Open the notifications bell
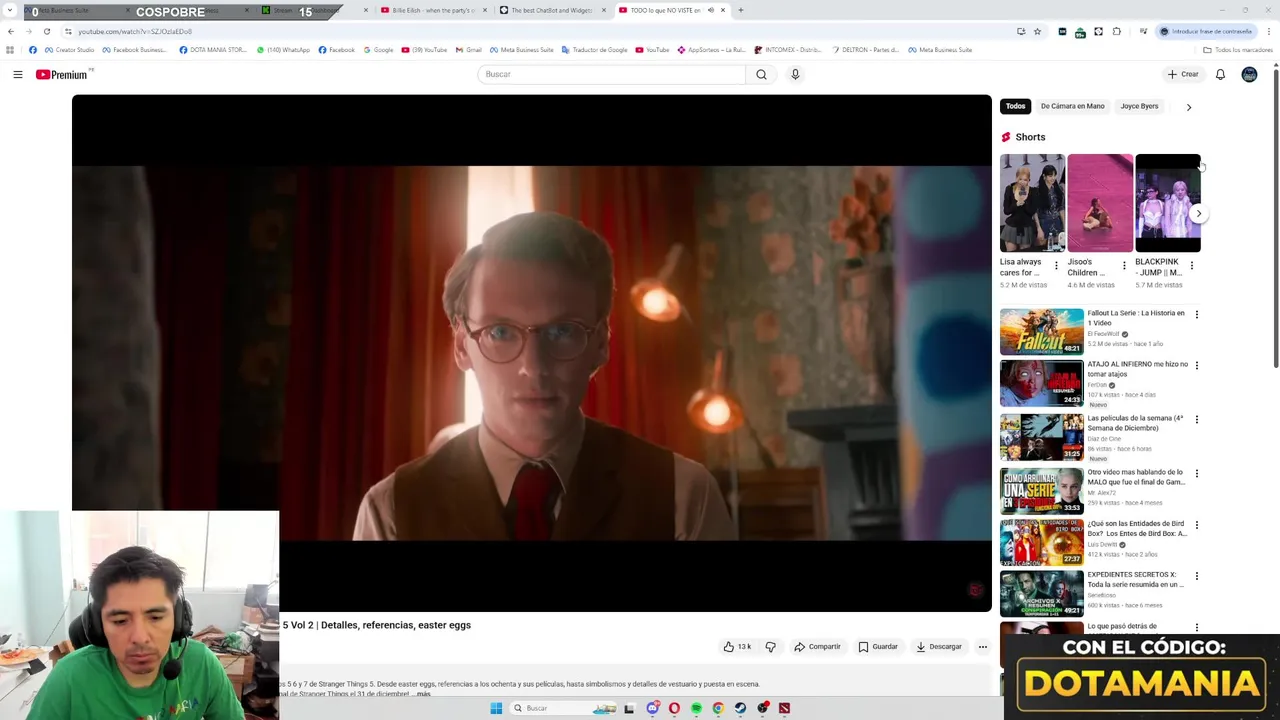The image size is (1280, 720). point(1220,74)
